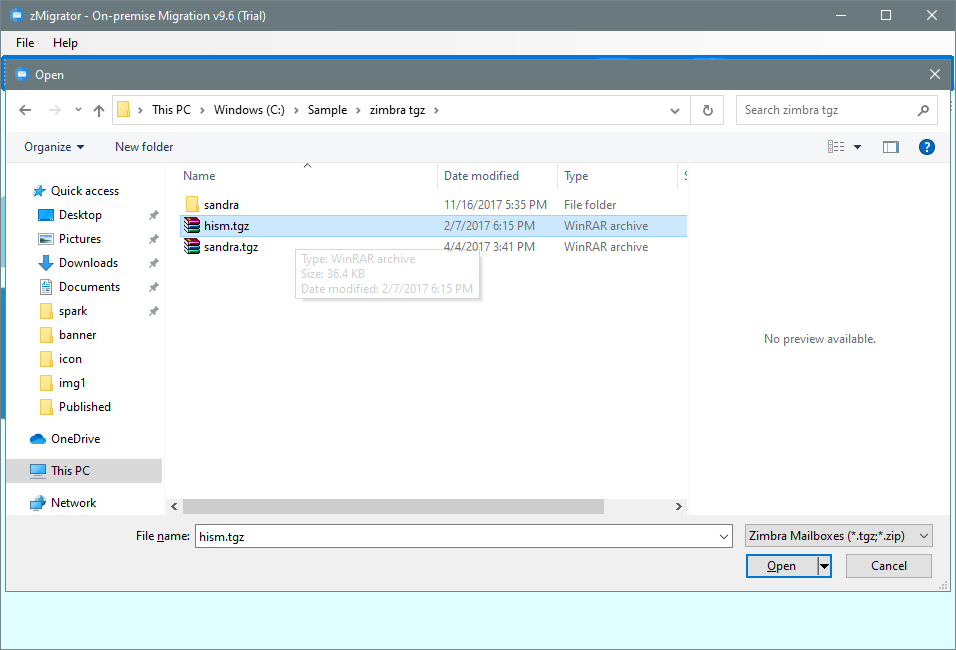956x650 pixels.
Task: Open Published folder in sidebar
Action: 85,407
